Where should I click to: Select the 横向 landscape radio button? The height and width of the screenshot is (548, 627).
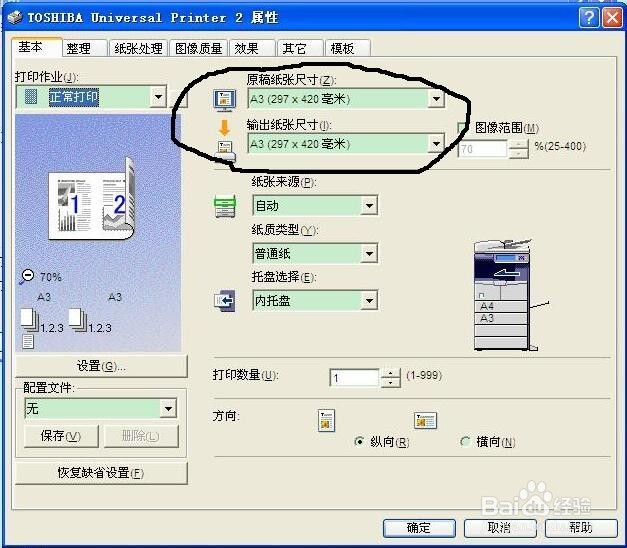465,442
